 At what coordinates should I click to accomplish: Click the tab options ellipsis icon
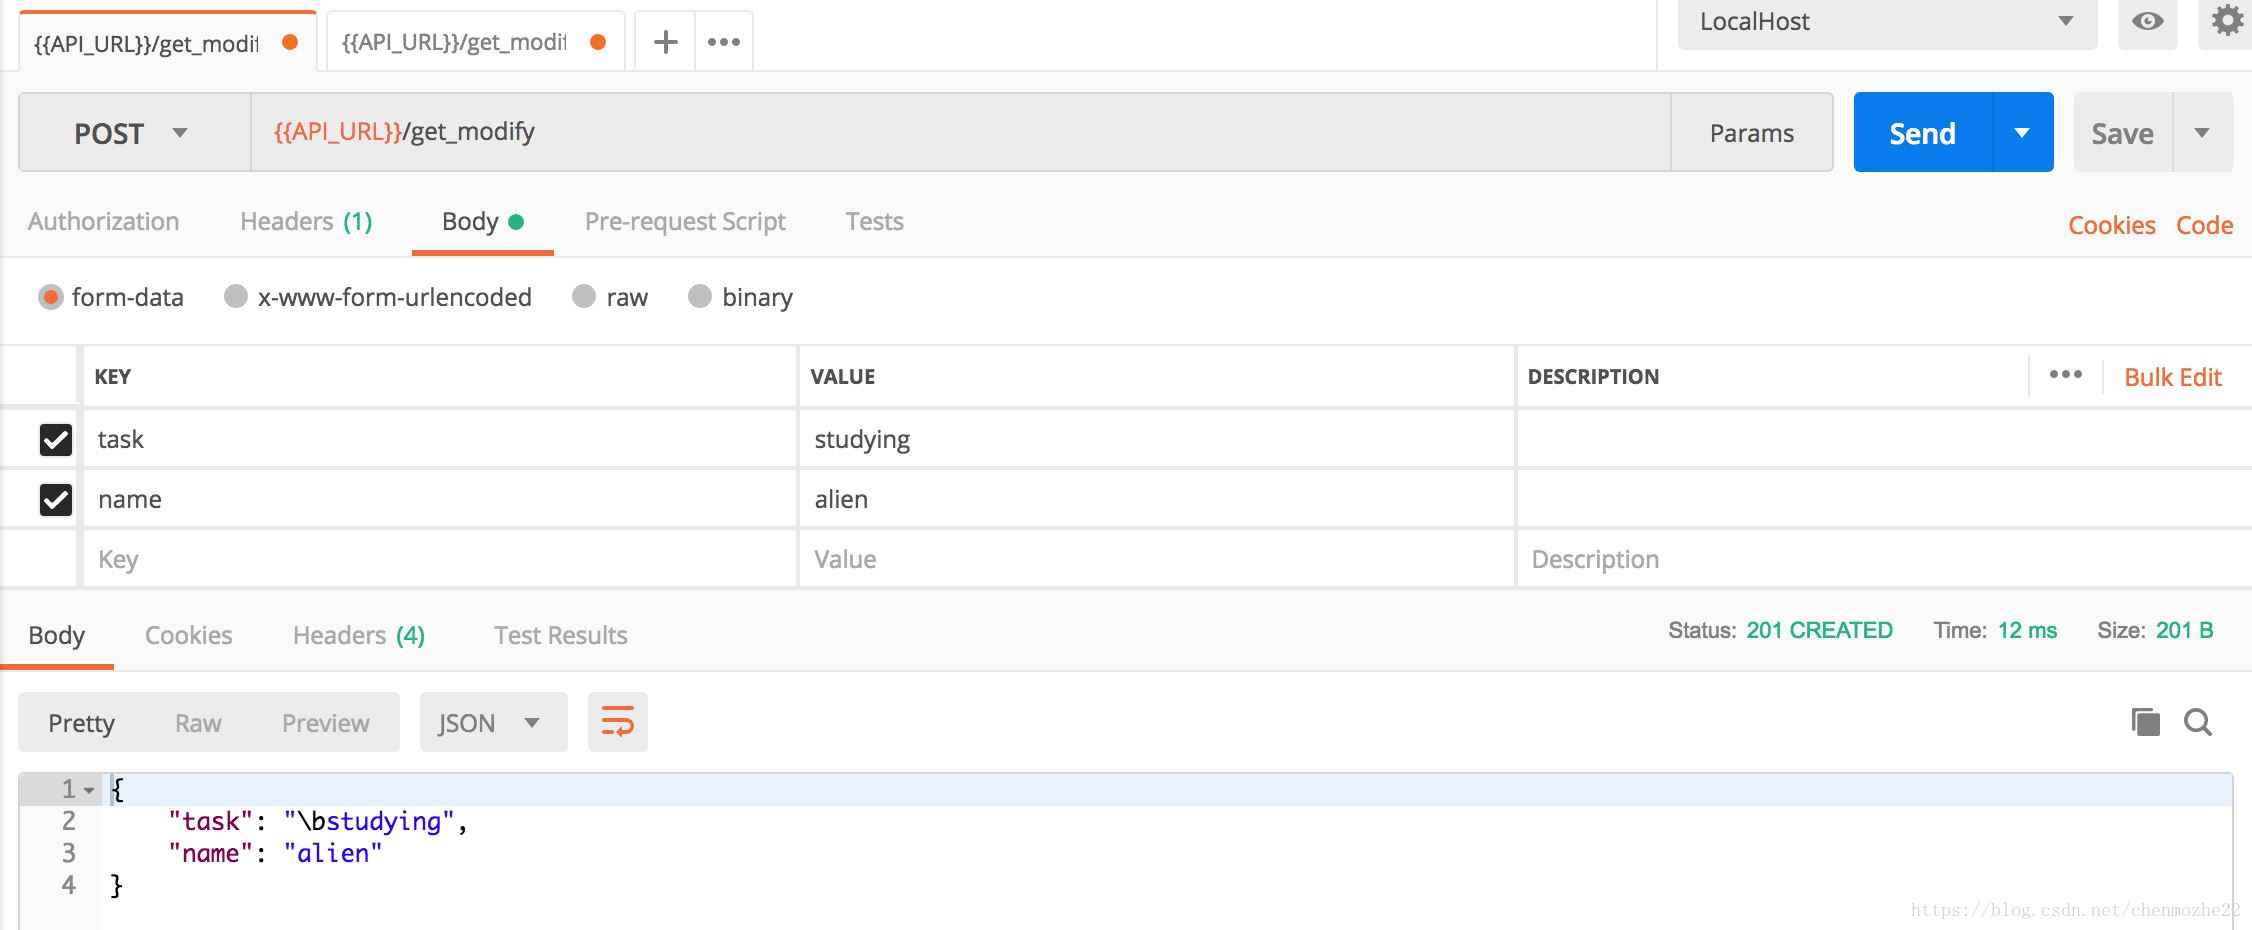coord(724,42)
